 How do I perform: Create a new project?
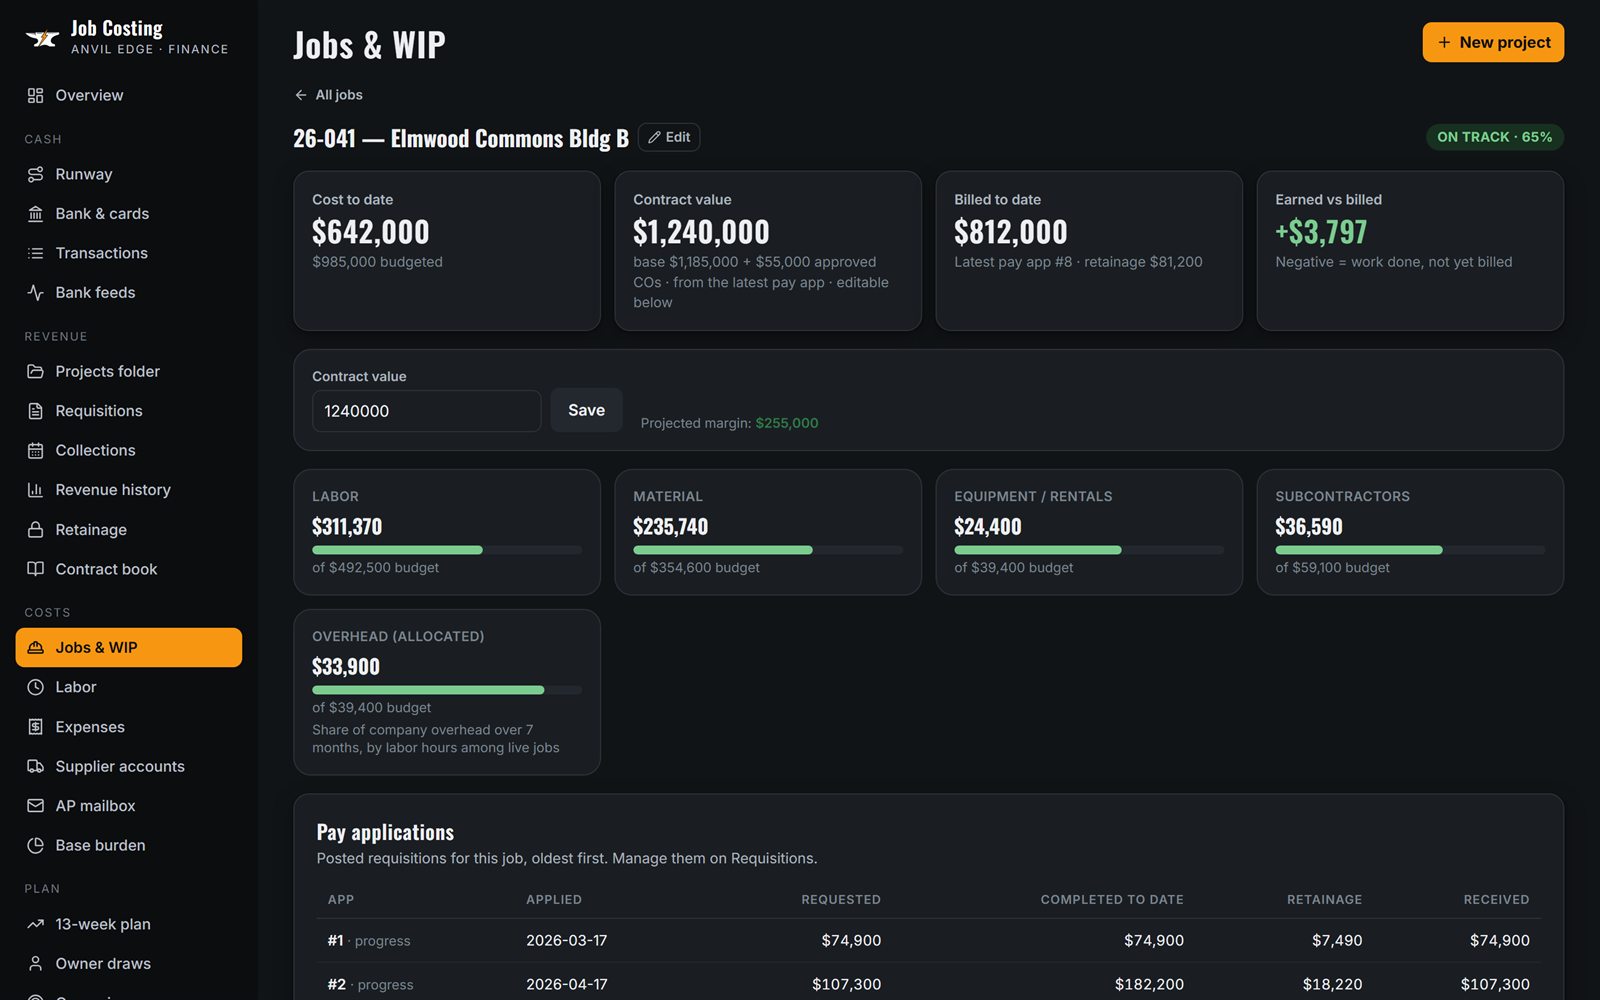point(1493,42)
